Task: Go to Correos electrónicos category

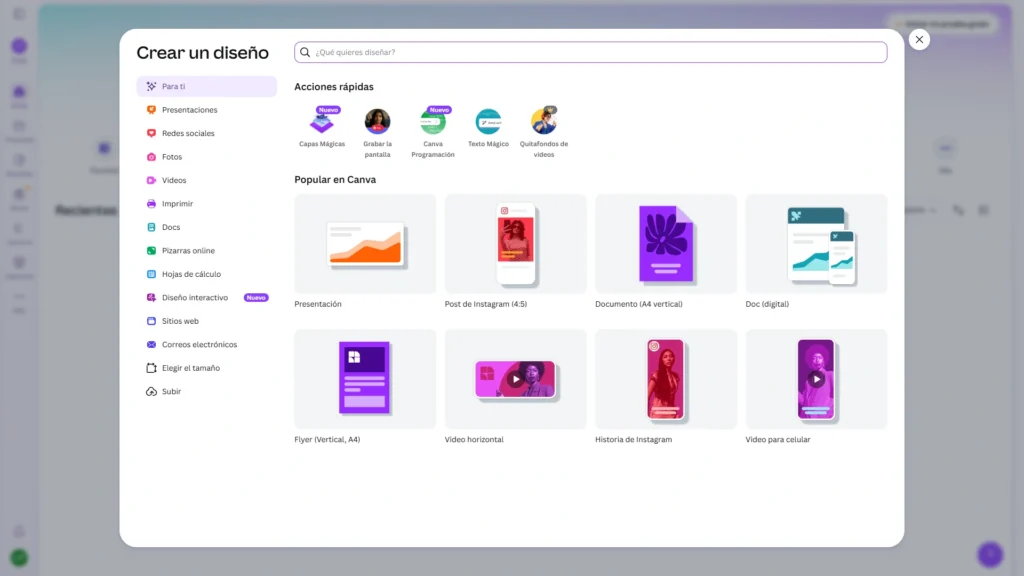Action: 206,345
